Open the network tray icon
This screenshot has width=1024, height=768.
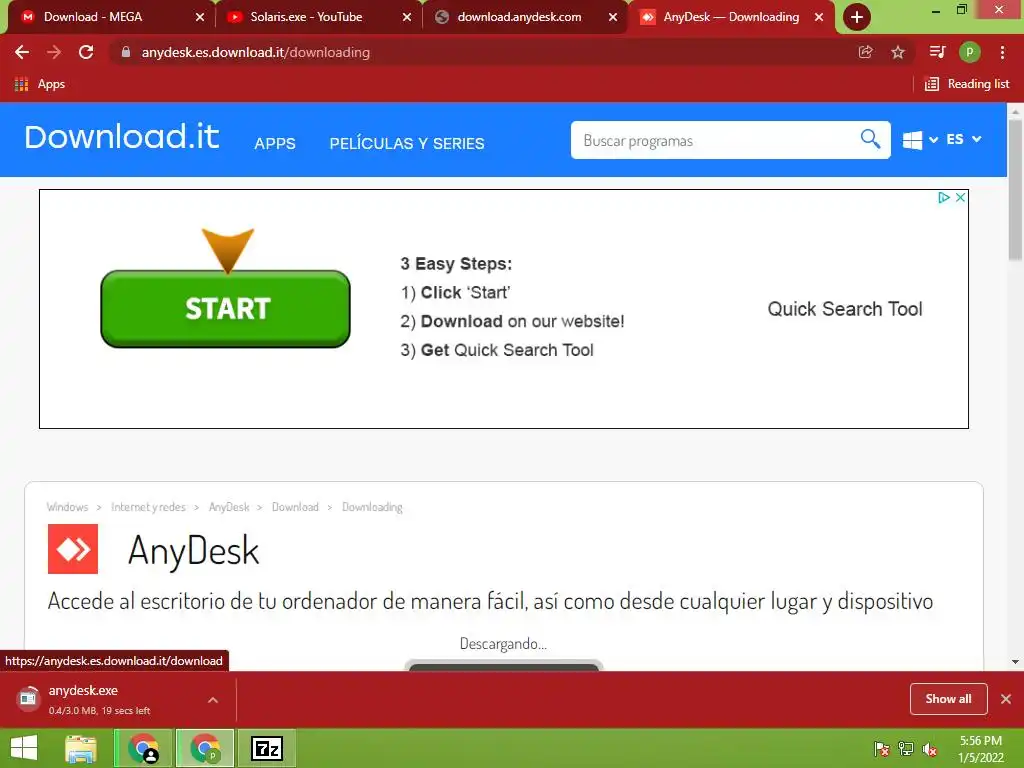(x=906, y=748)
